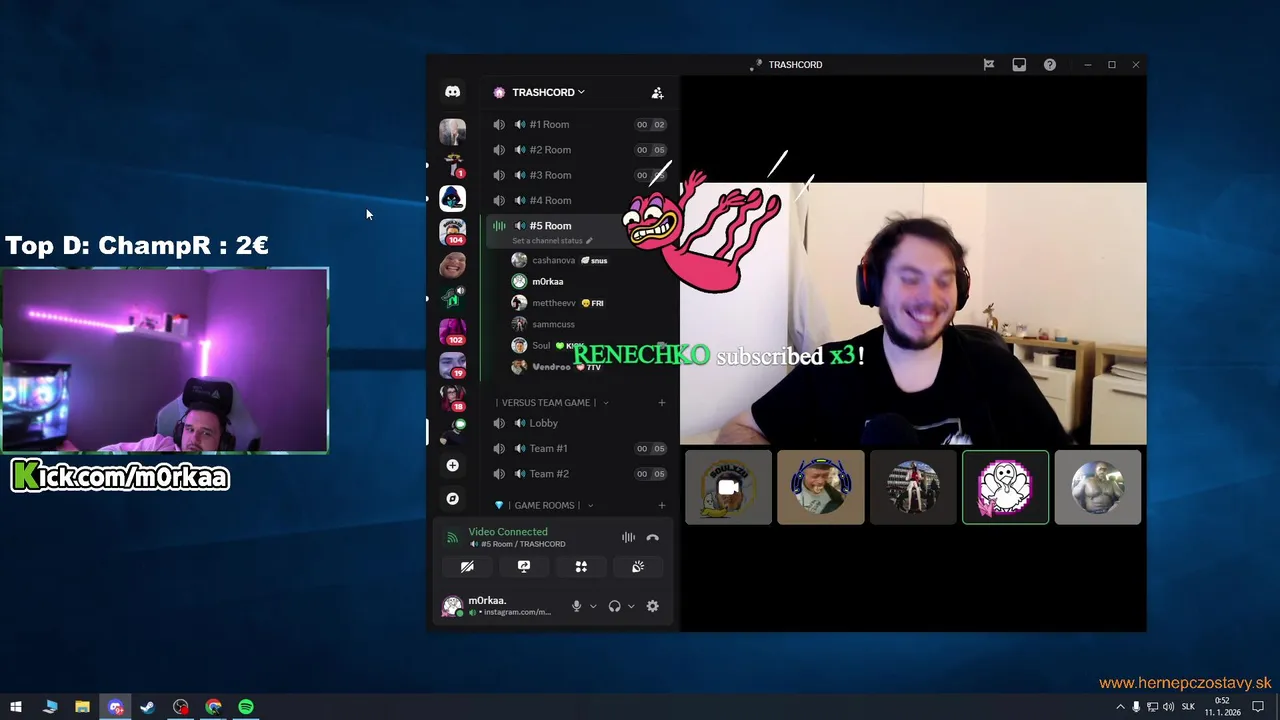Click Set a channel status text
This screenshot has width=1280, height=720.
547,241
